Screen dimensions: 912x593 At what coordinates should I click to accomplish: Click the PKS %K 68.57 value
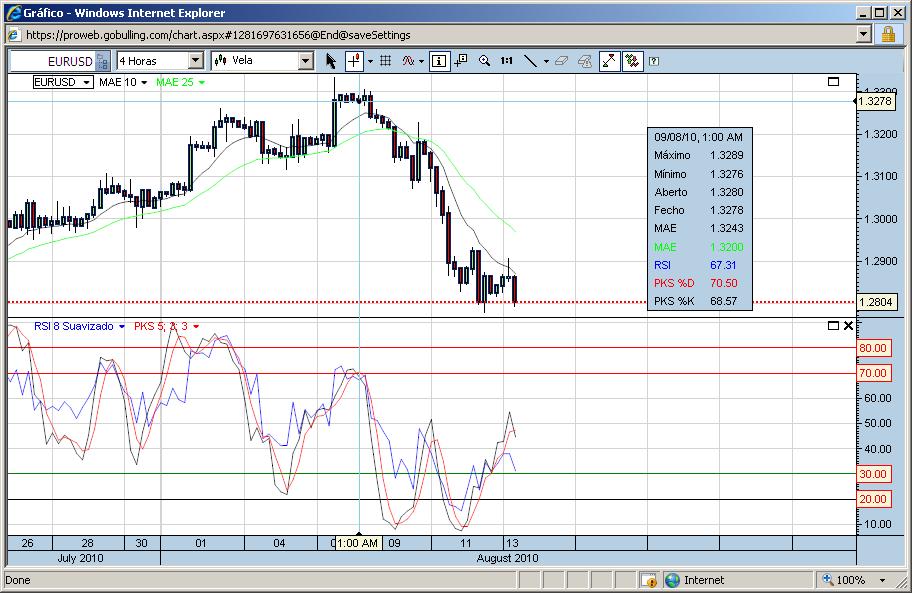(724, 301)
